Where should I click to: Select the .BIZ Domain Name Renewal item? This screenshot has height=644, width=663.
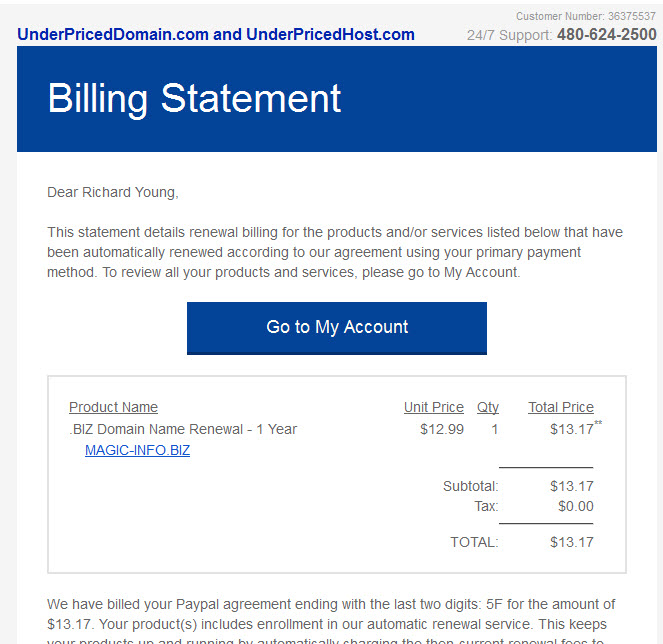pos(183,429)
